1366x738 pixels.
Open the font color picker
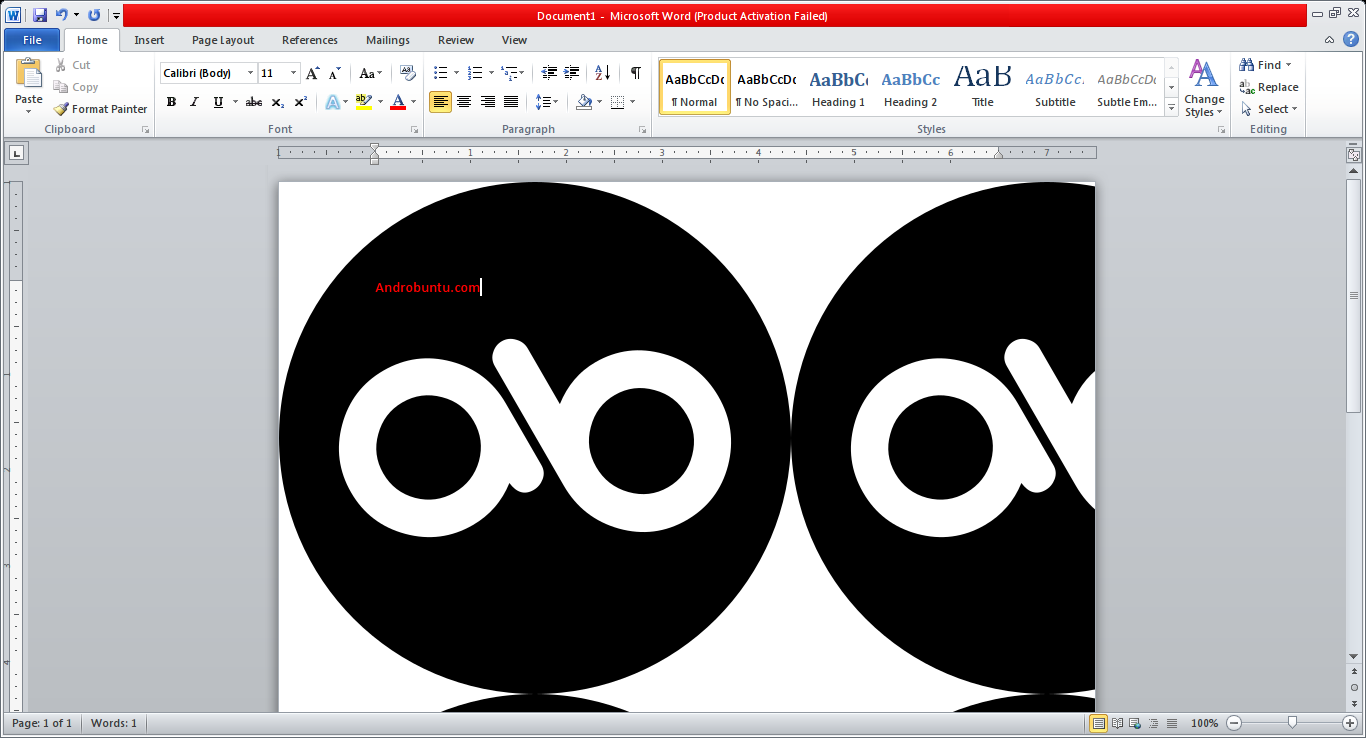[x=411, y=101]
